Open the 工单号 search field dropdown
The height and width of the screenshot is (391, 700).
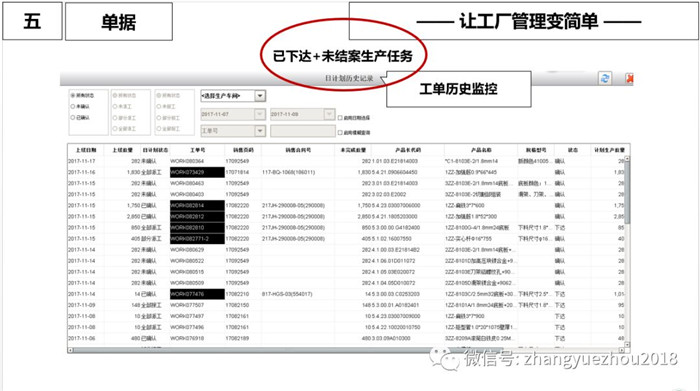(260, 131)
